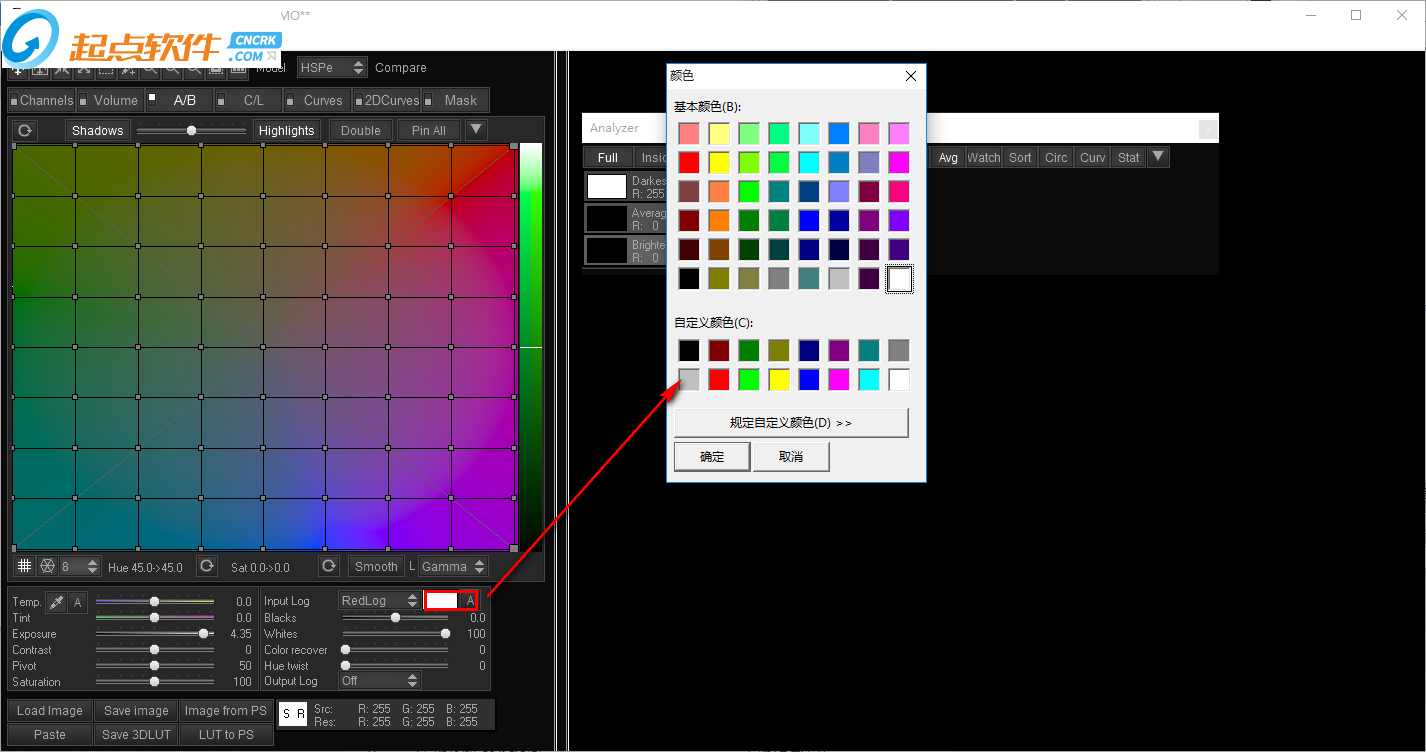Click the auto 'A' icon beside Temp eyedropper
Image resolution: width=1426 pixels, height=752 pixels.
(78, 602)
